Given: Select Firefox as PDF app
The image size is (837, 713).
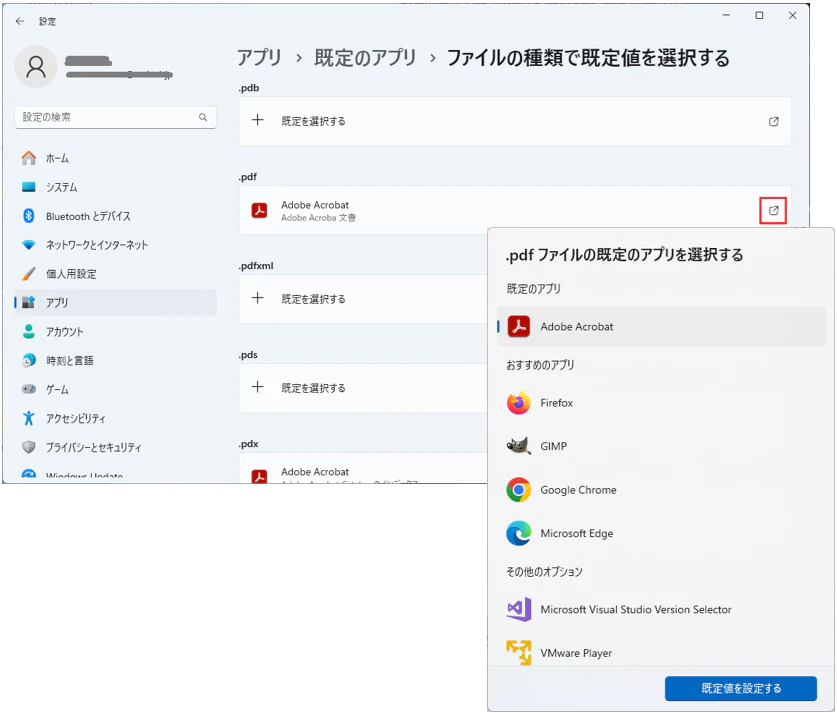Looking at the screenshot, I should [x=661, y=403].
